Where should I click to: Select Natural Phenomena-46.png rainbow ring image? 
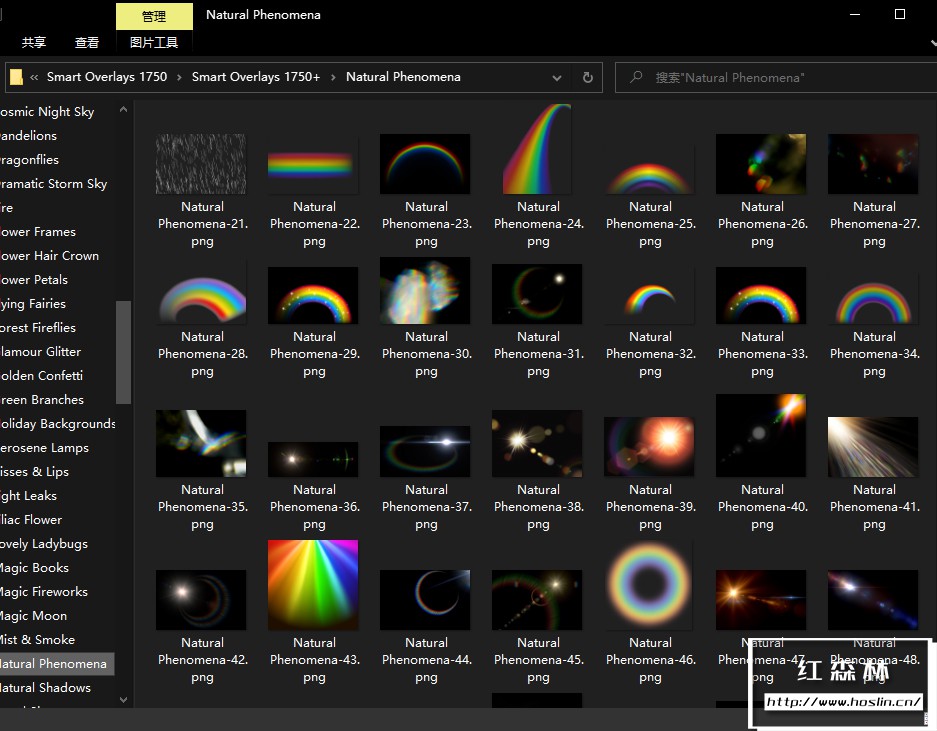coord(650,585)
